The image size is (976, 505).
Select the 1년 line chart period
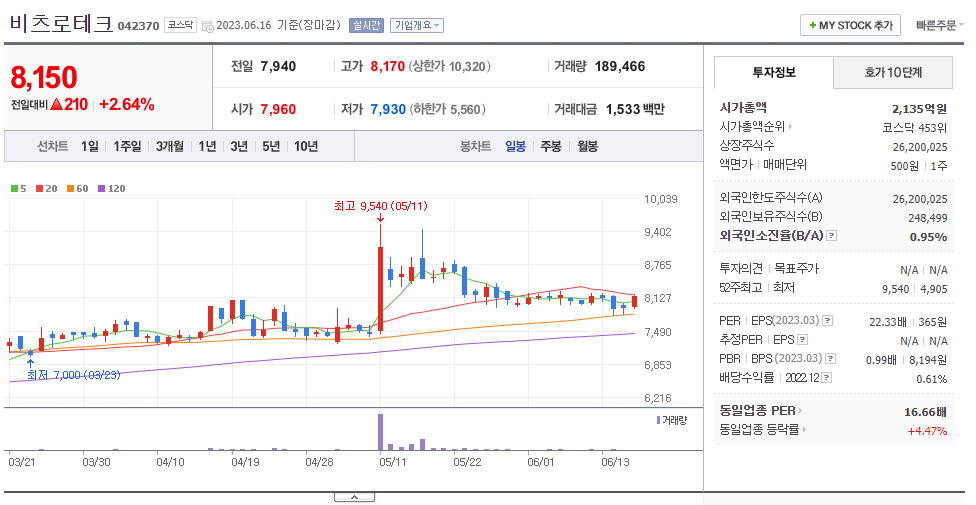point(207,146)
